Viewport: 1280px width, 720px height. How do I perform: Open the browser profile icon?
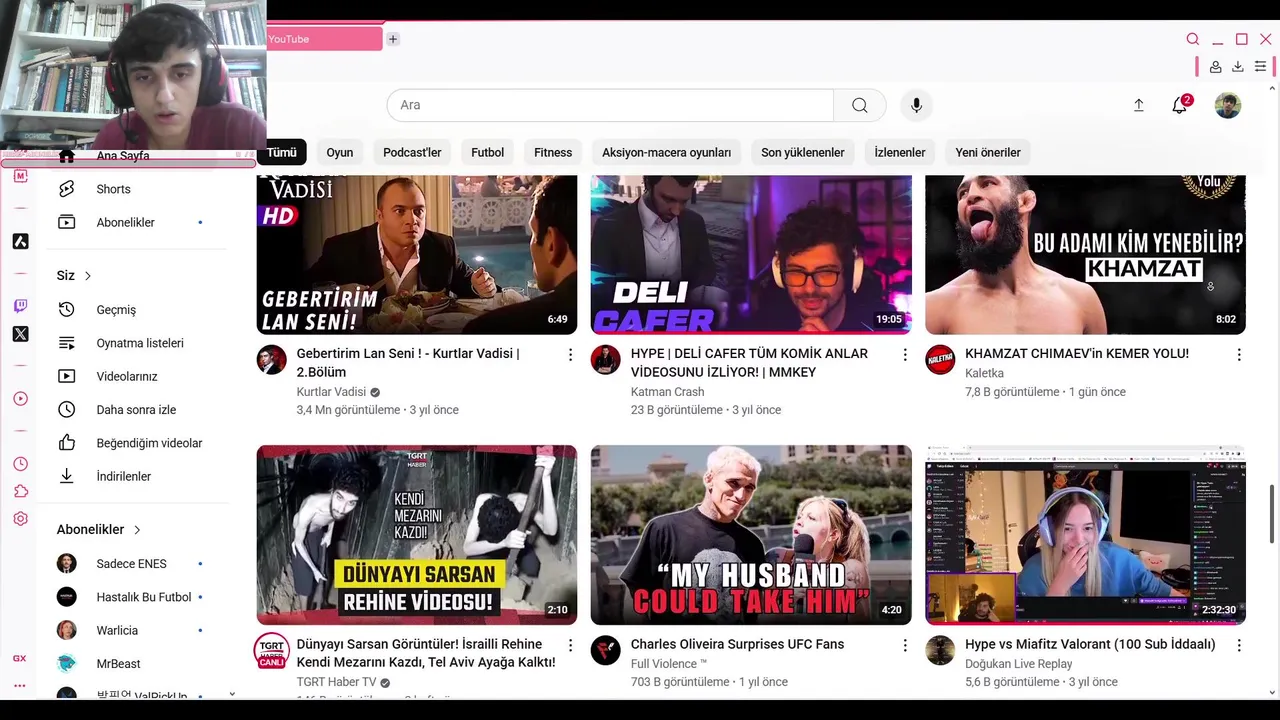click(x=1215, y=67)
